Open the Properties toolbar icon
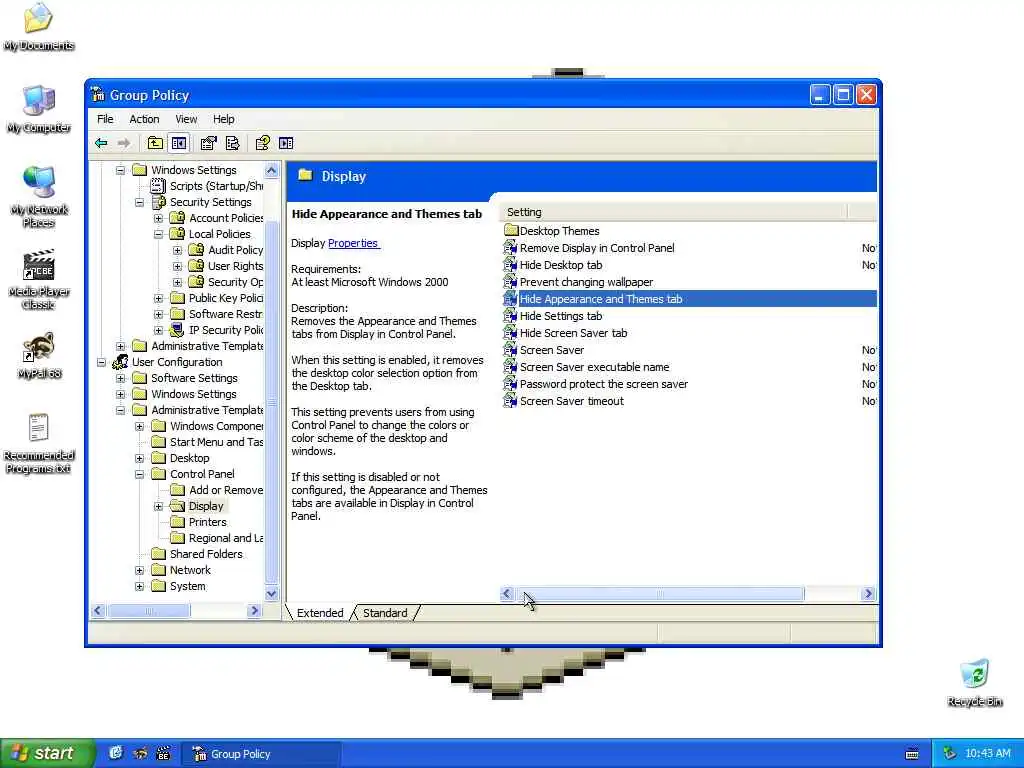 [208, 143]
